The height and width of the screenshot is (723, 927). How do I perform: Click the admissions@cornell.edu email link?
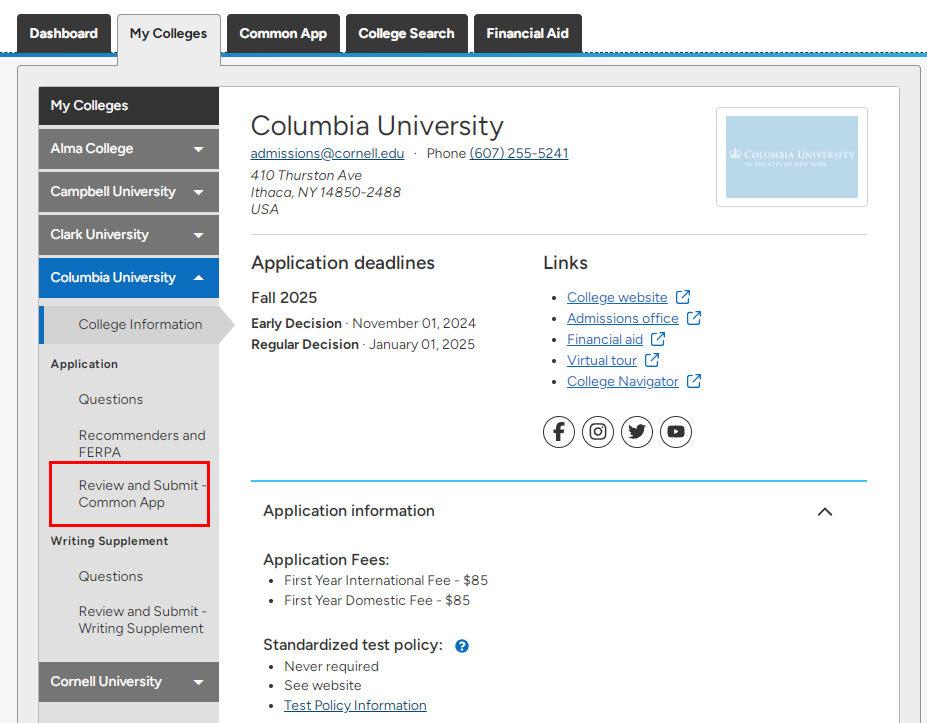point(328,153)
